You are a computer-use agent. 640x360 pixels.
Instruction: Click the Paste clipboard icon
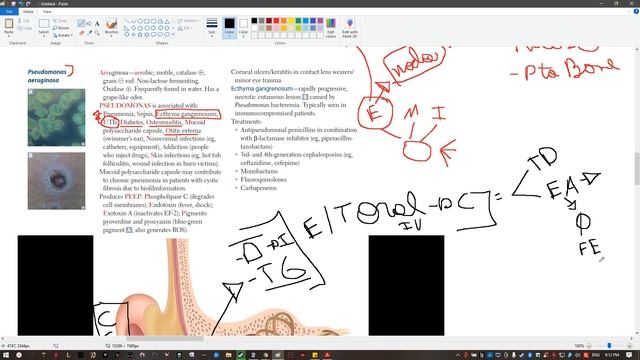tap(9, 24)
